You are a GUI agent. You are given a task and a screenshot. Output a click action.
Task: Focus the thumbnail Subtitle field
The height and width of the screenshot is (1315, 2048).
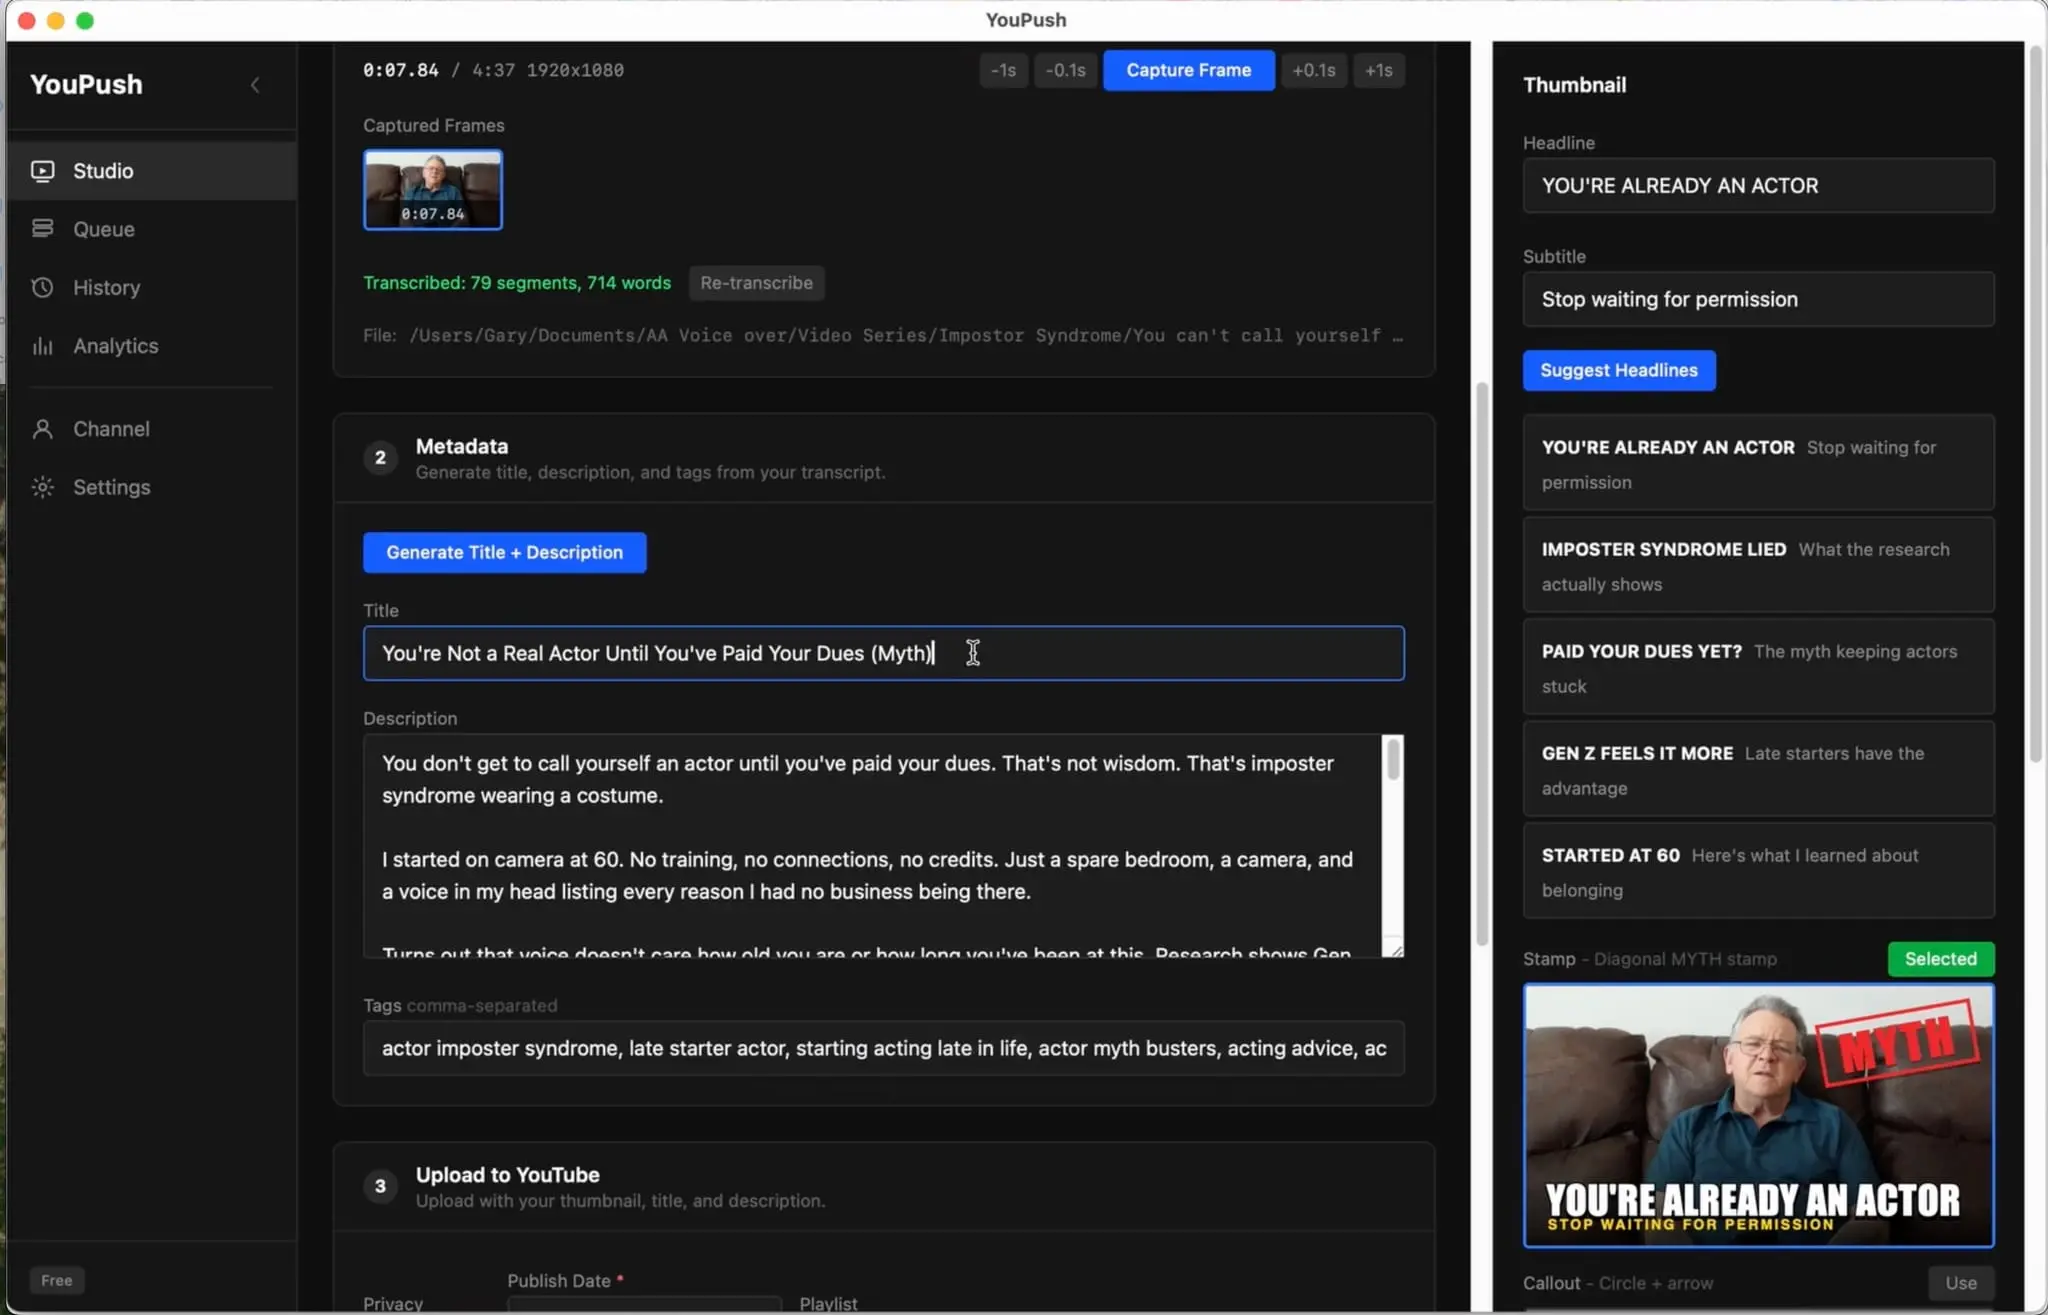tap(1758, 299)
